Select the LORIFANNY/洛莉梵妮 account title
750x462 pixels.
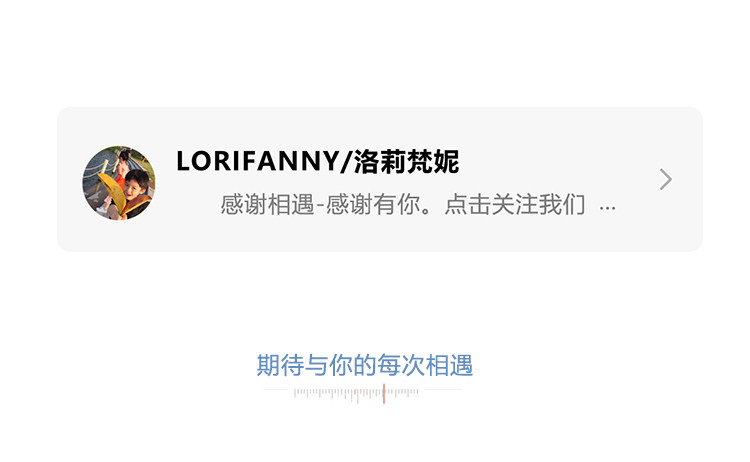pos(318,161)
